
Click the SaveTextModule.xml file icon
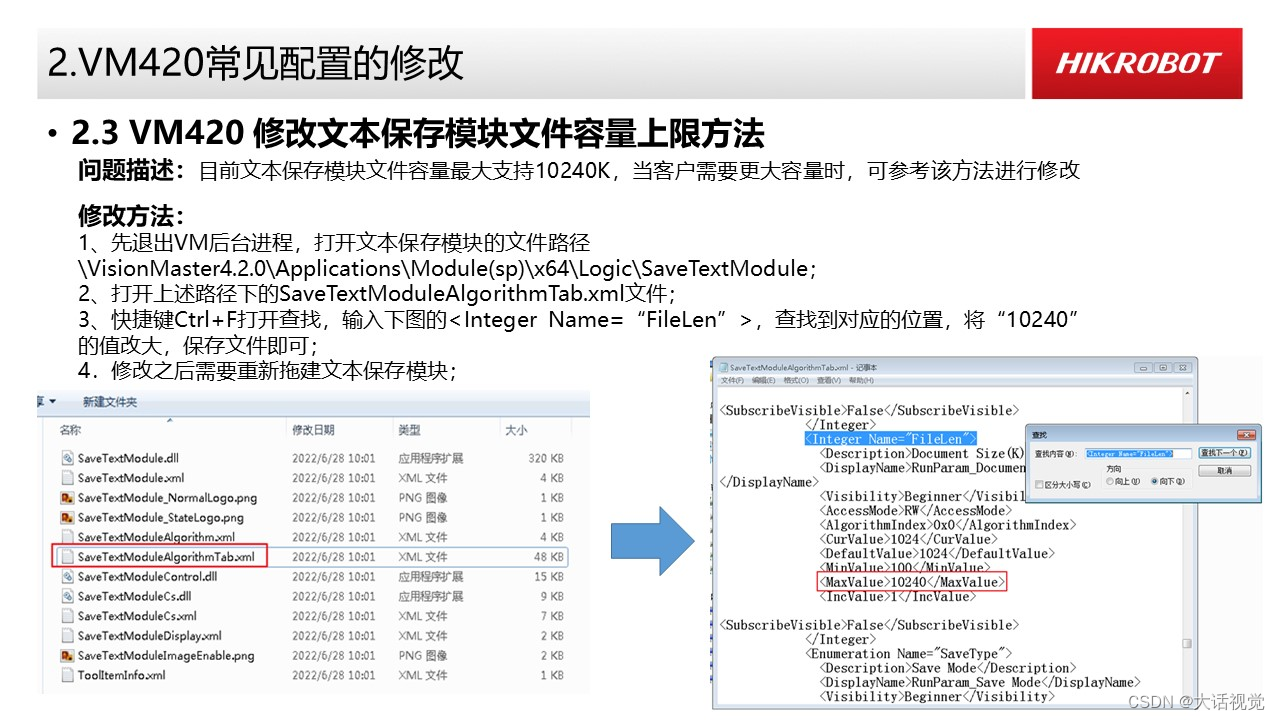click(67, 478)
